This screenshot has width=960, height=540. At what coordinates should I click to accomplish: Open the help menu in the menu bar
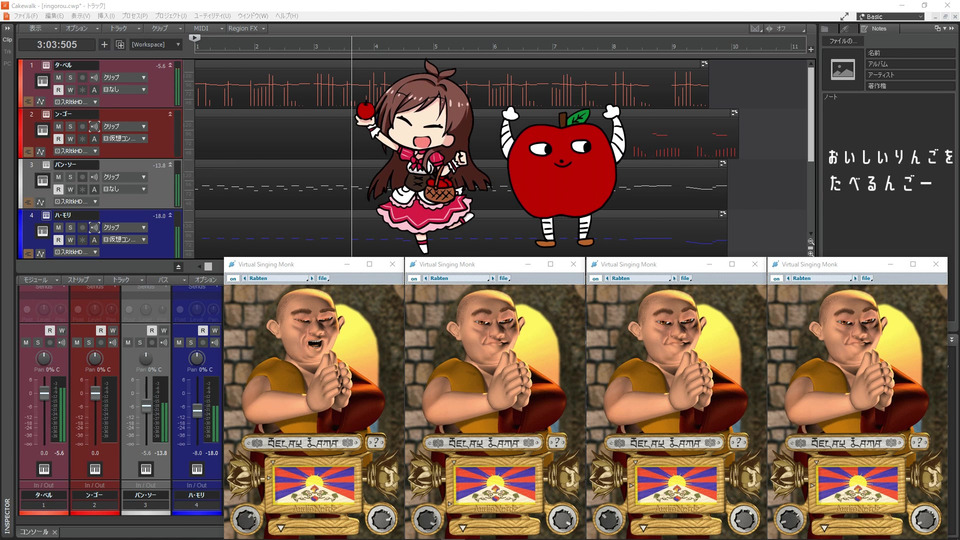287,16
